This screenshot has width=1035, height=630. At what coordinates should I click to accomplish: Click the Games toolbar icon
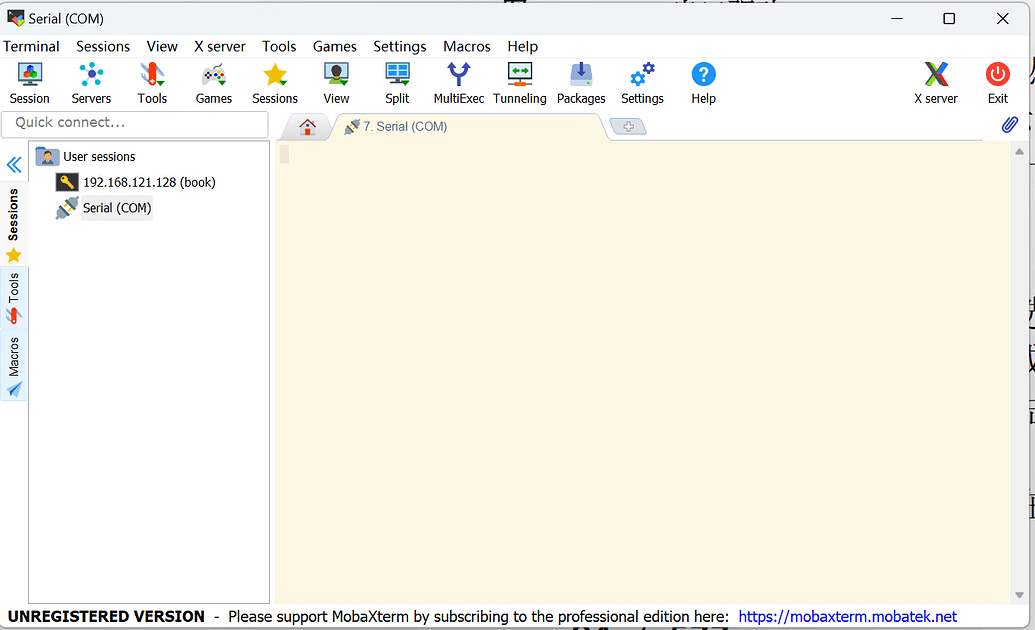click(x=213, y=83)
